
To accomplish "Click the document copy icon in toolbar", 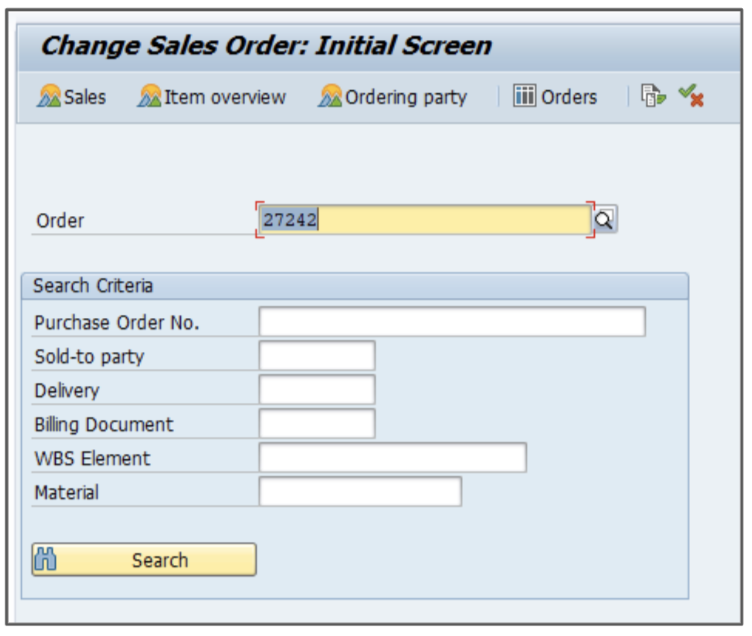I will point(653,97).
